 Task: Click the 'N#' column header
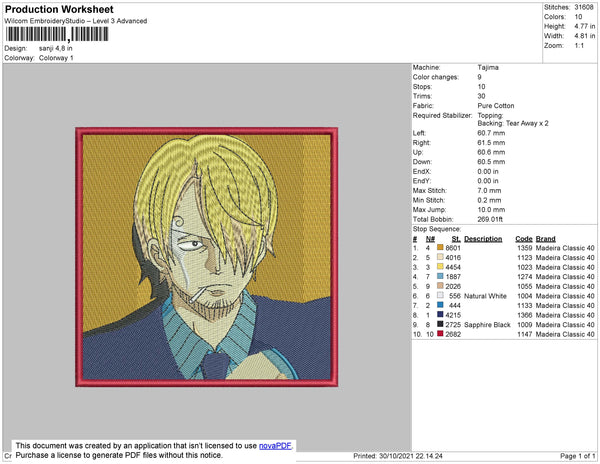click(x=430, y=239)
